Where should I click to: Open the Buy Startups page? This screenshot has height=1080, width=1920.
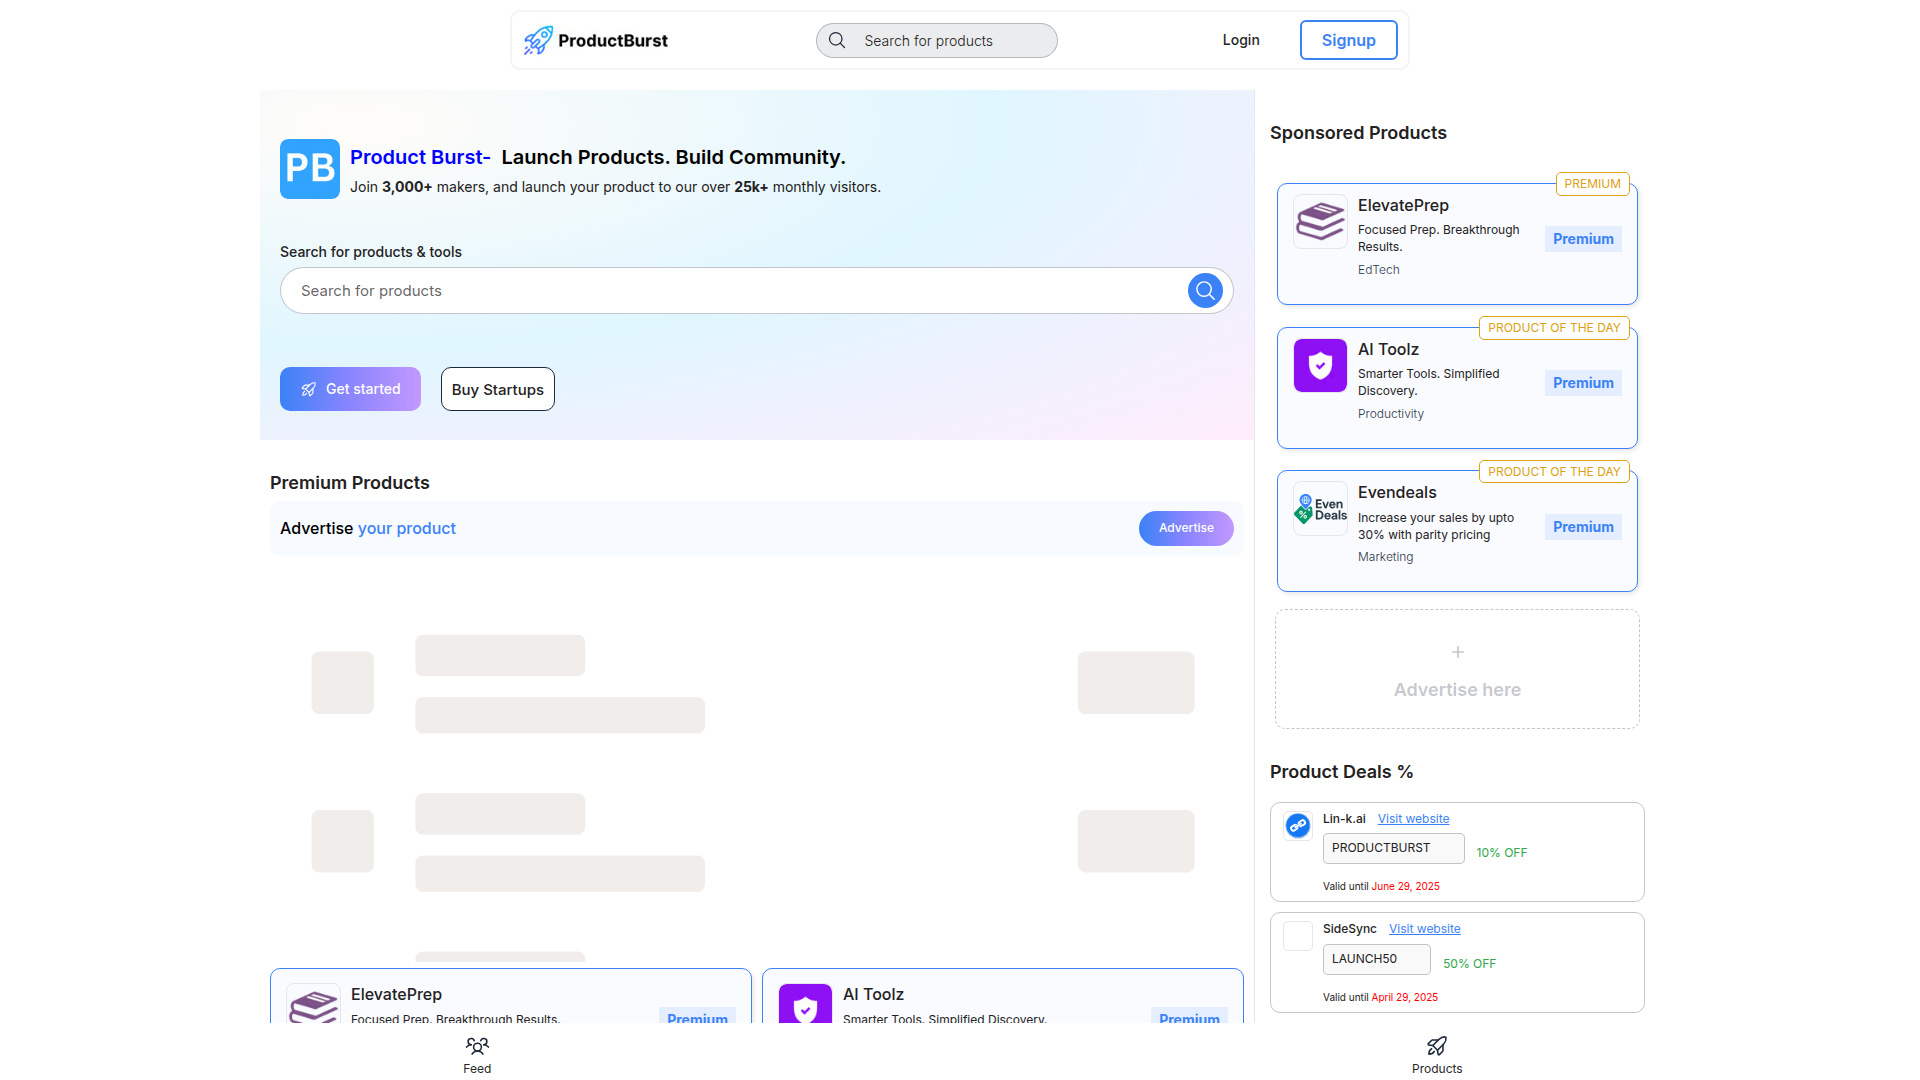click(x=497, y=389)
